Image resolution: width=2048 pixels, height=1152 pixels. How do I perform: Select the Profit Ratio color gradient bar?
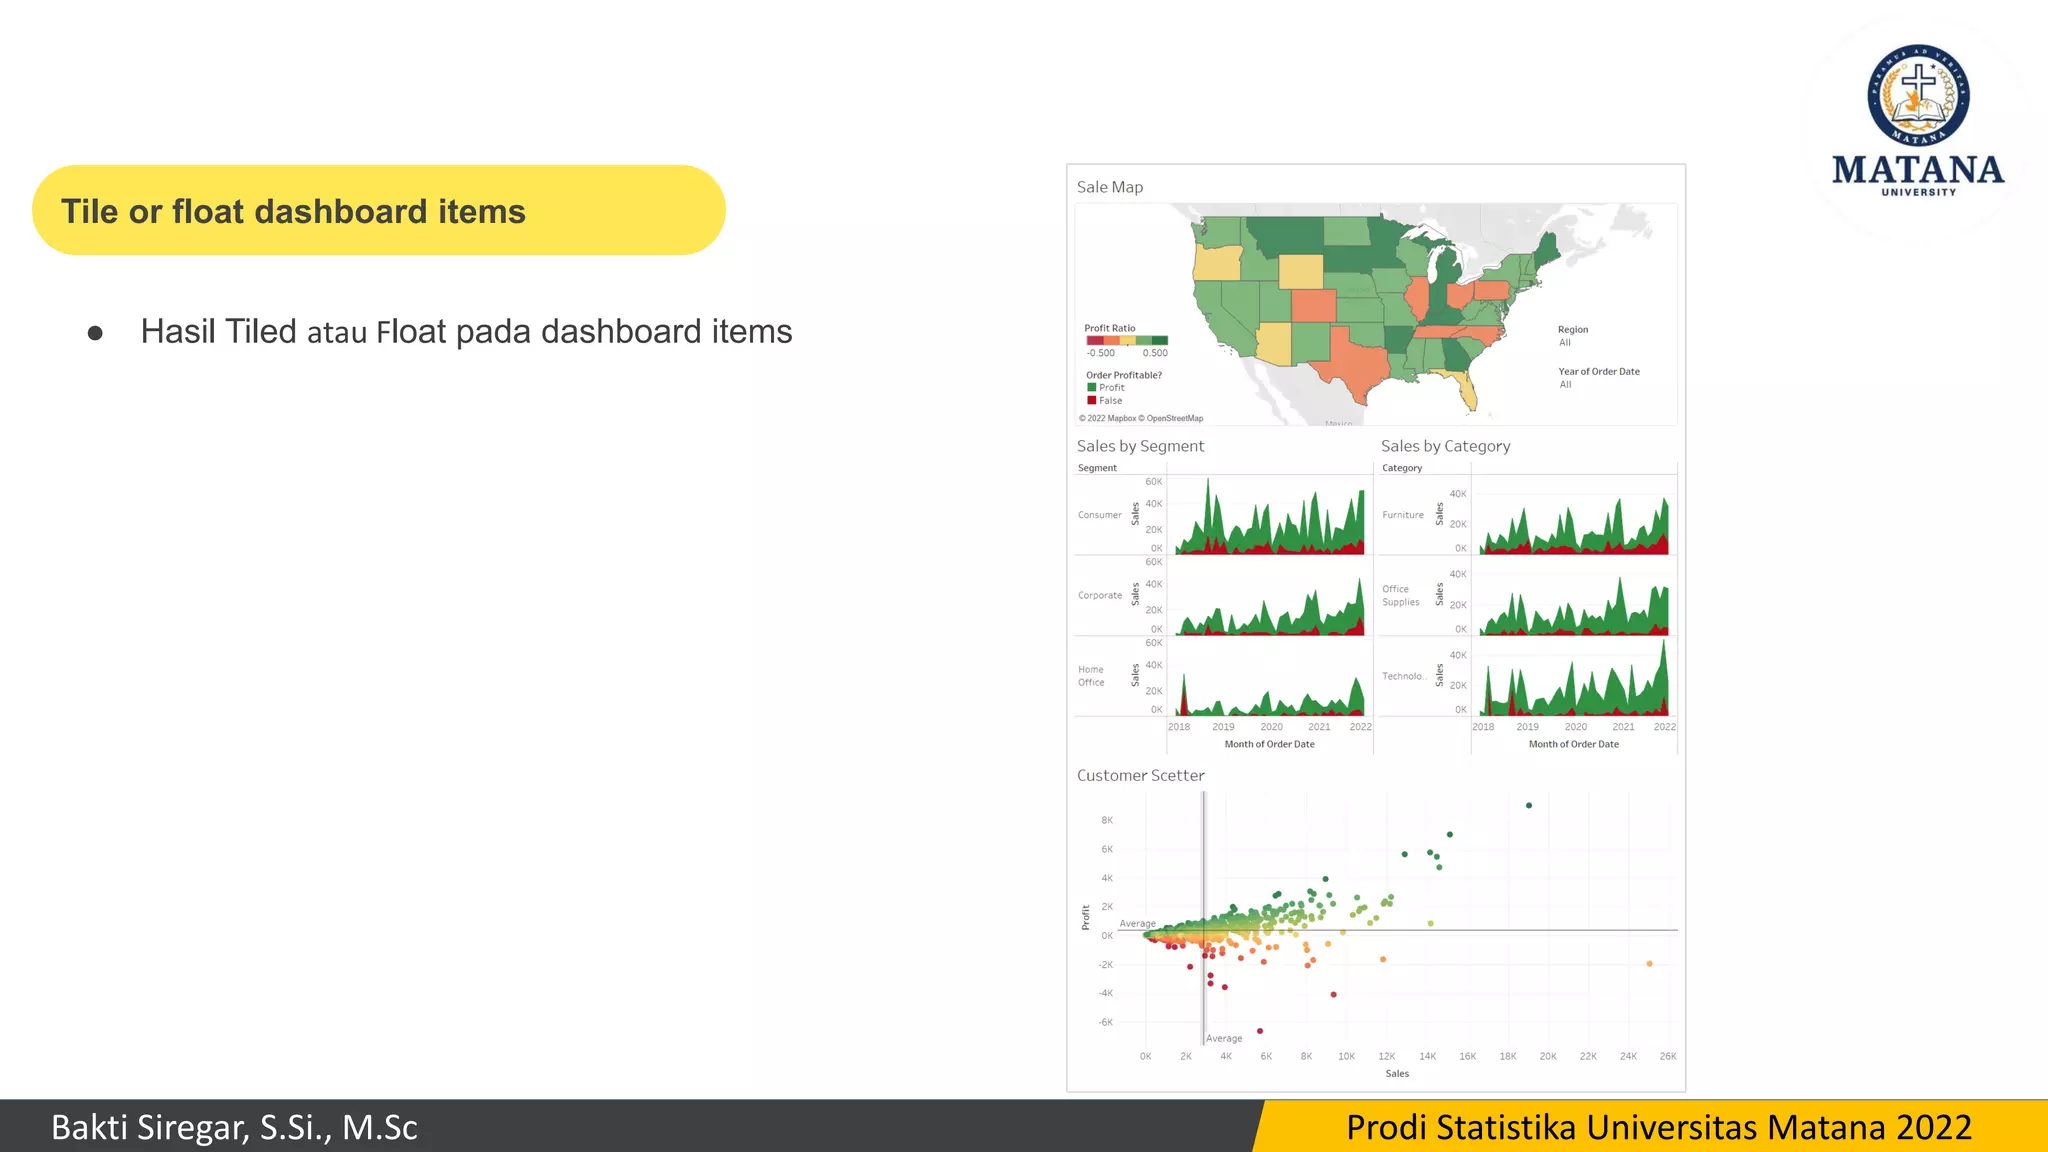(x=1127, y=340)
